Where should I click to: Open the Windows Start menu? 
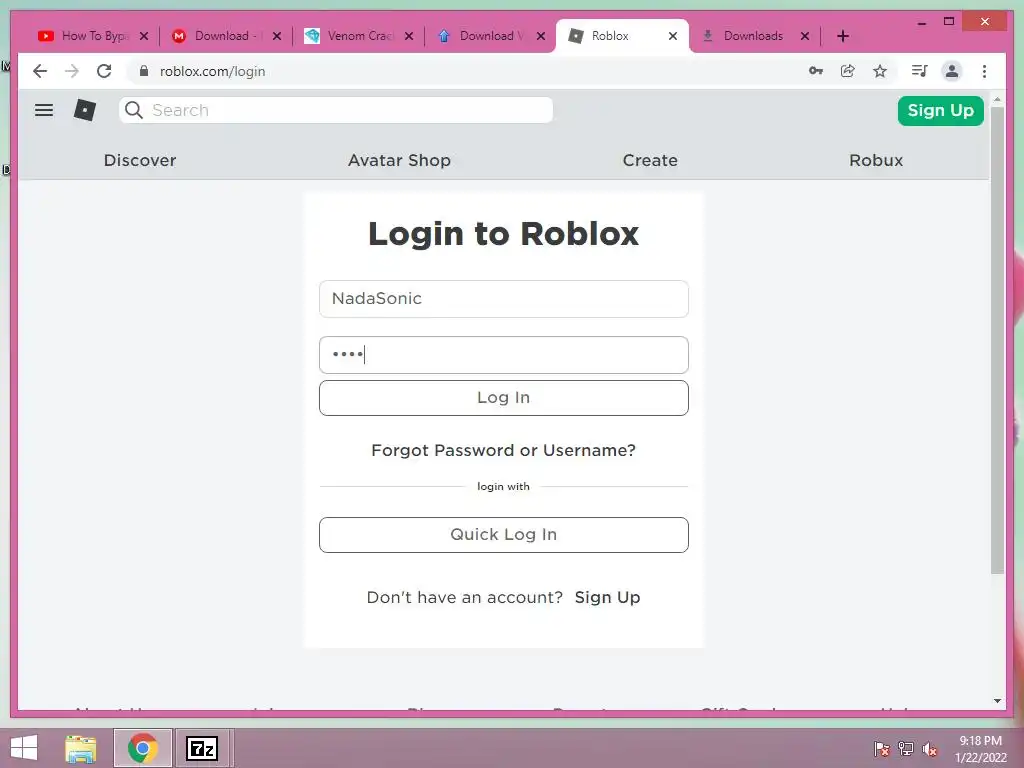[24, 748]
